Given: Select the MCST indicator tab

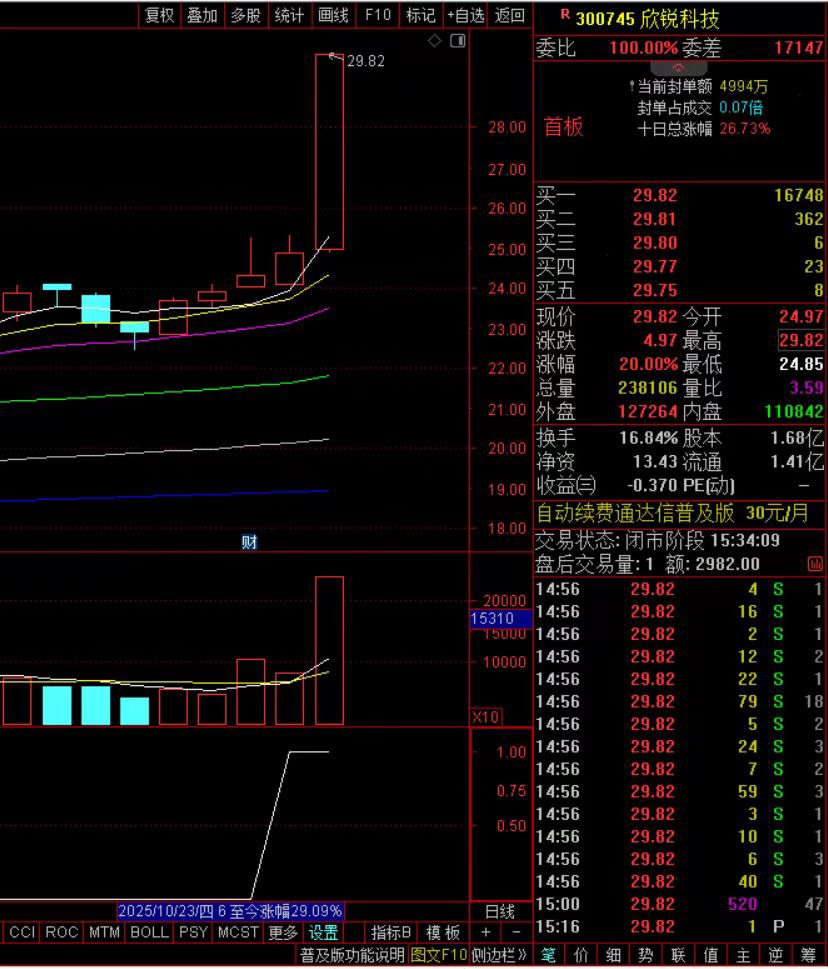Looking at the screenshot, I should click(x=238, y=932).
